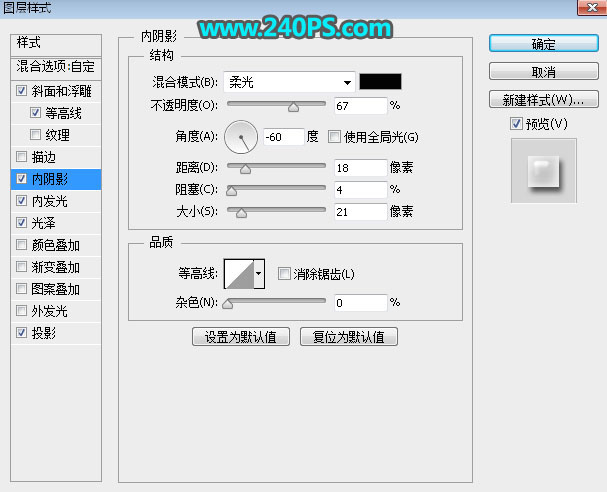
Task: Open 渐变叠加 settings page
Action: coord(56,267)
